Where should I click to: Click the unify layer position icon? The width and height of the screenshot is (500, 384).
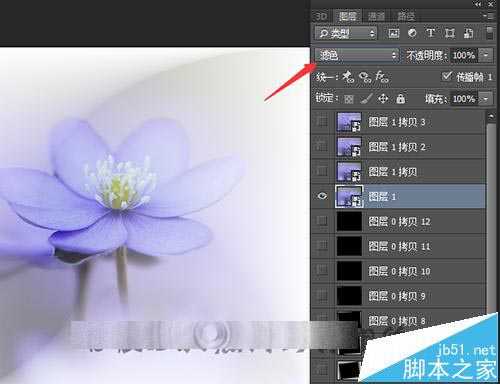[x=349, y=77]
